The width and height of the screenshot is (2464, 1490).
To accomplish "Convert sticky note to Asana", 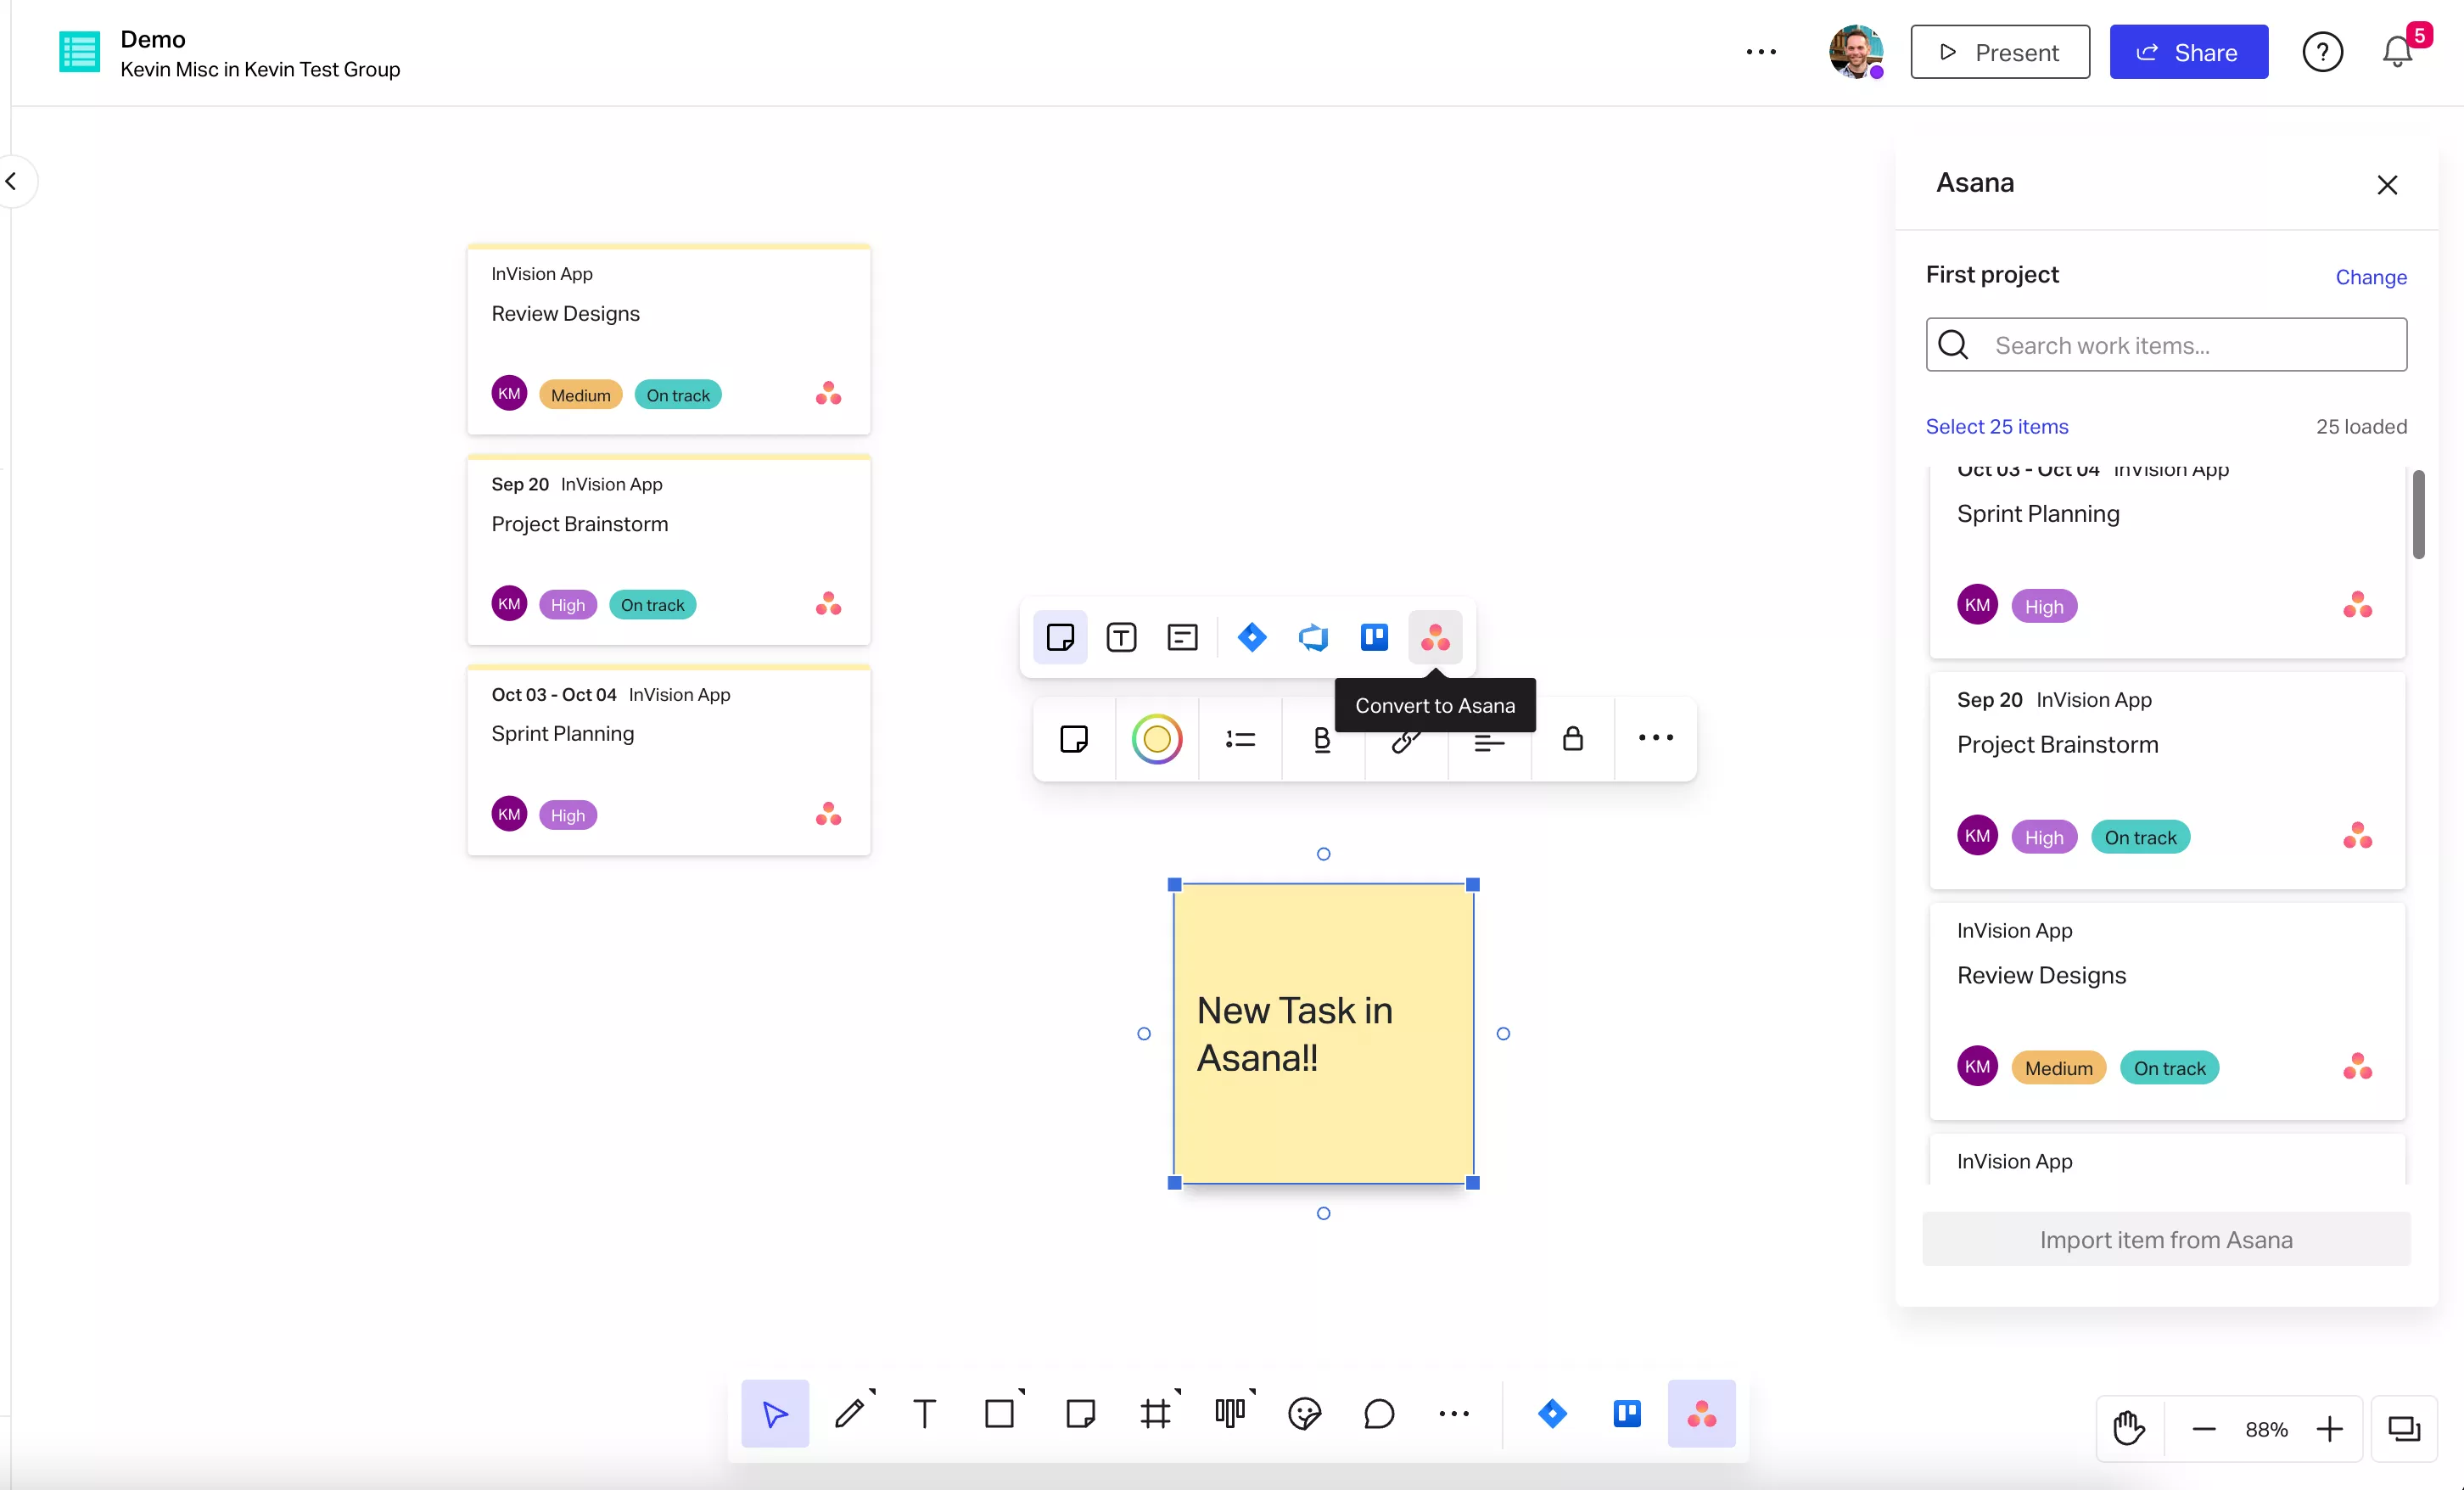I will click(1435, 637).
